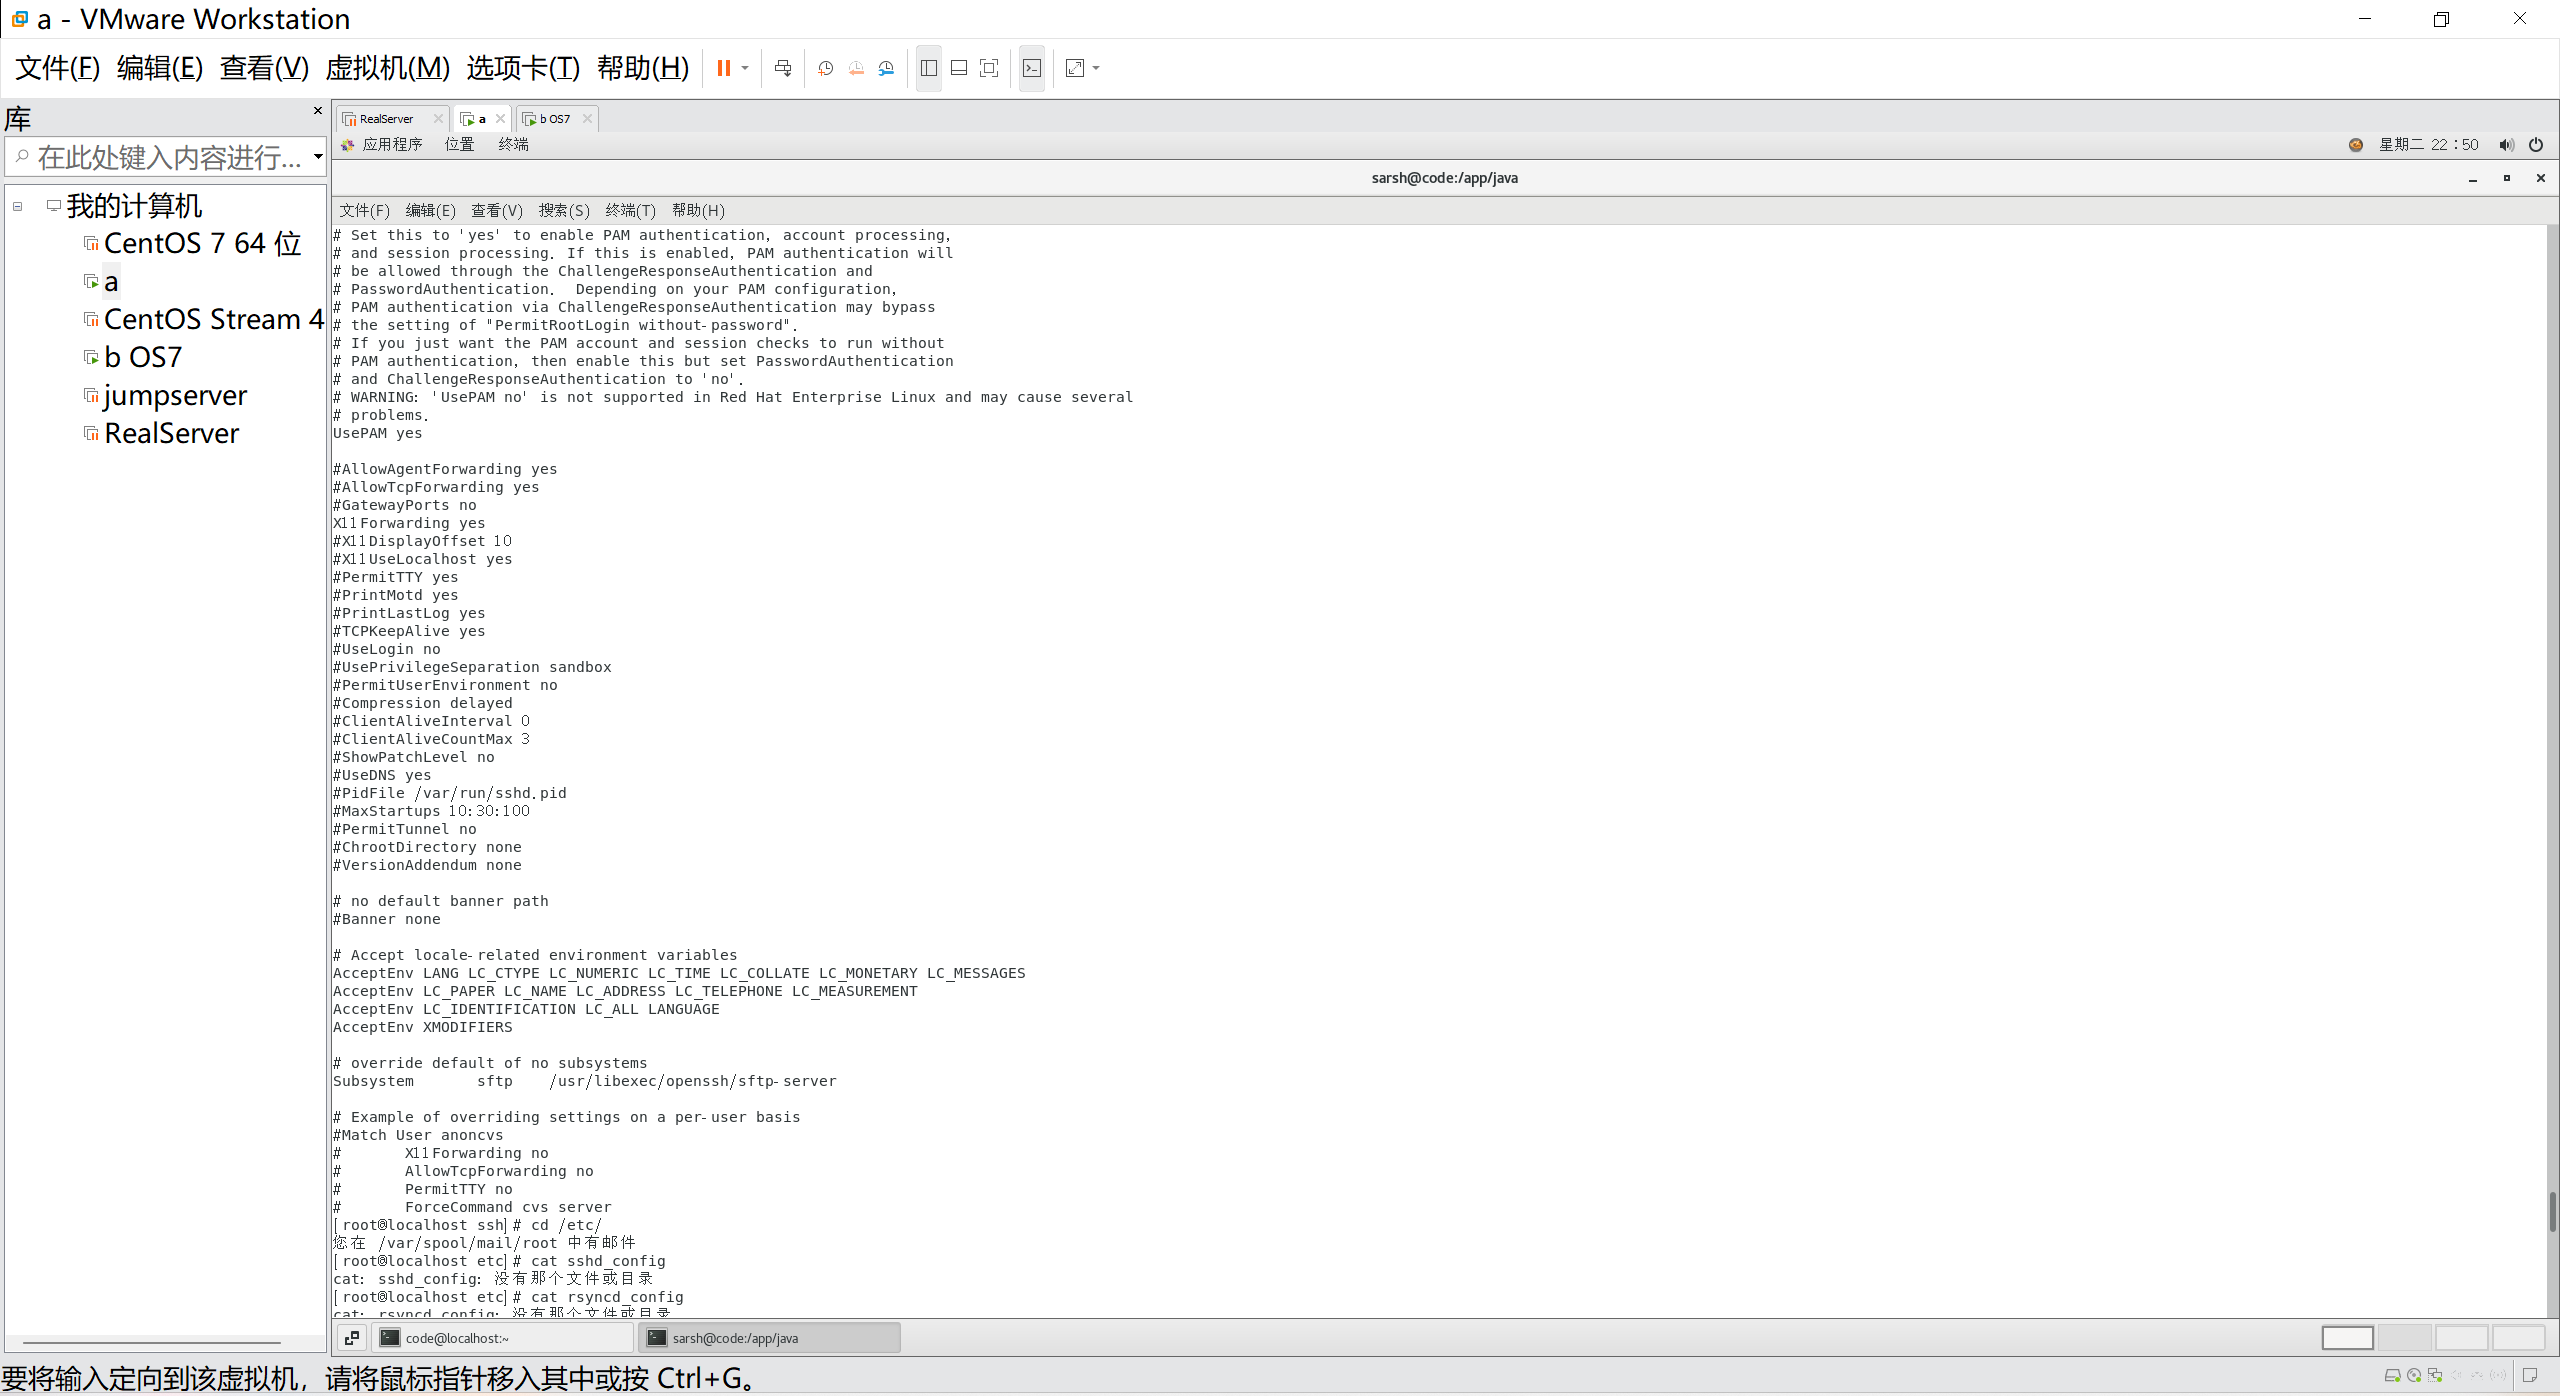Click the guest power icon in top bar
Screen dimensions: 2560x1396
pos(2536,145)
